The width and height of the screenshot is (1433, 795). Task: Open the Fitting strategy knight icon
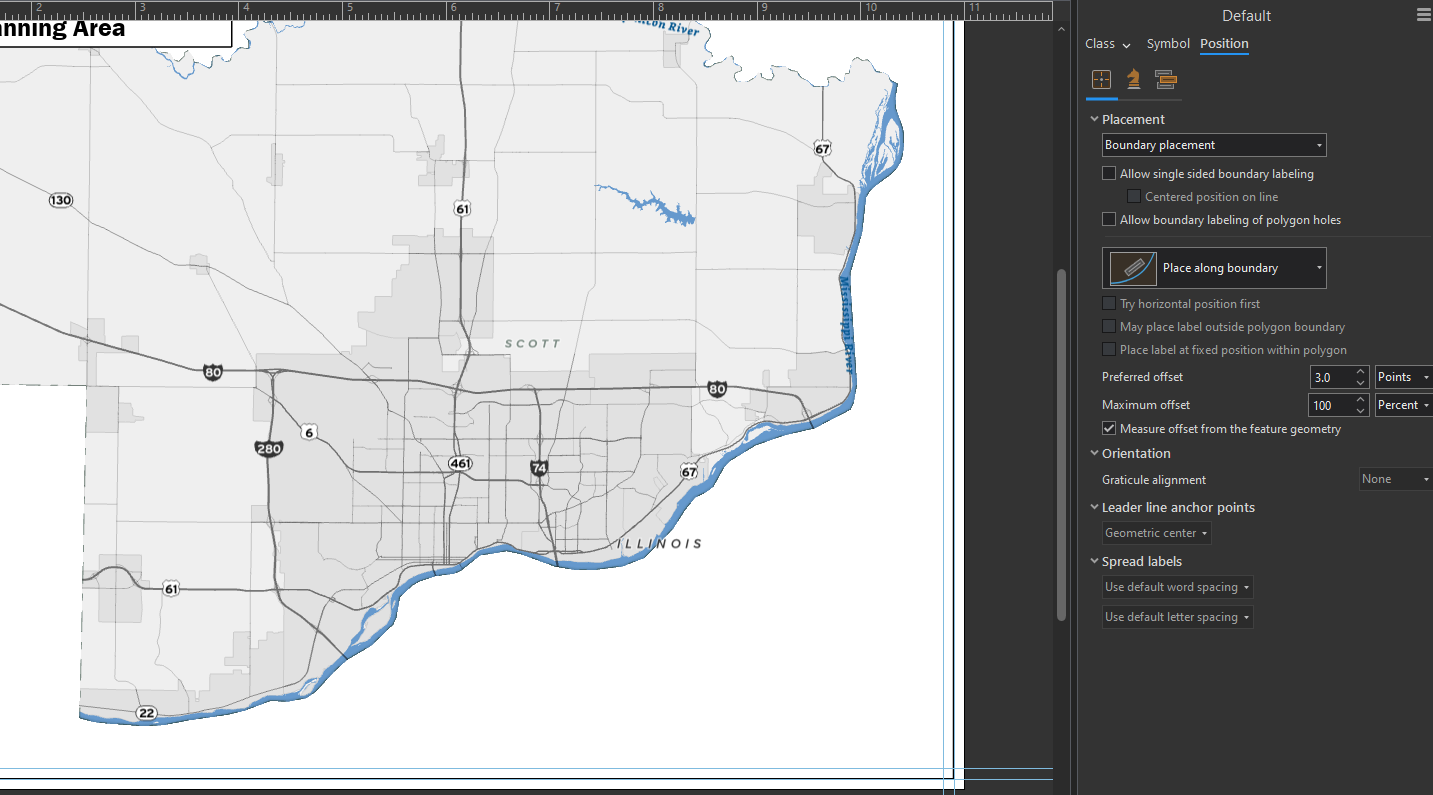pyautogui.click(x=1133, y=79)
